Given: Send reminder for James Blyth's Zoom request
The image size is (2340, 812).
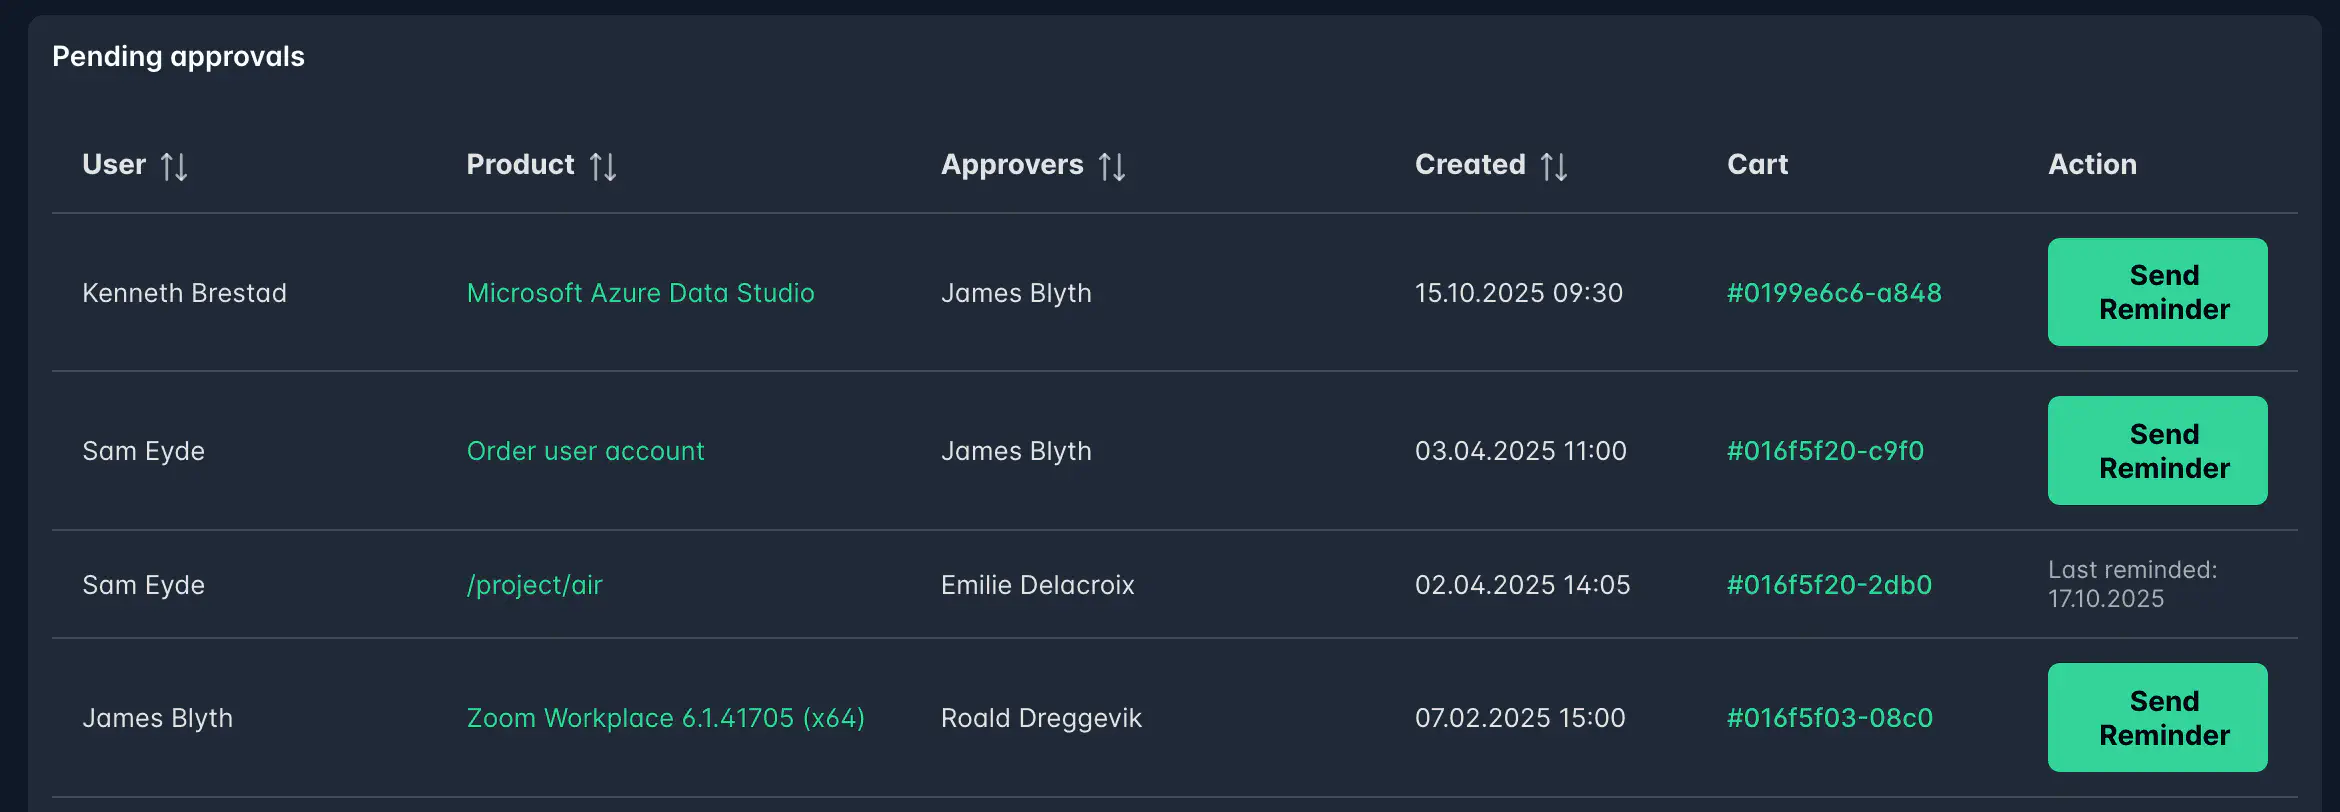Looking at the screenshot, I should (x=2157, y=717).
